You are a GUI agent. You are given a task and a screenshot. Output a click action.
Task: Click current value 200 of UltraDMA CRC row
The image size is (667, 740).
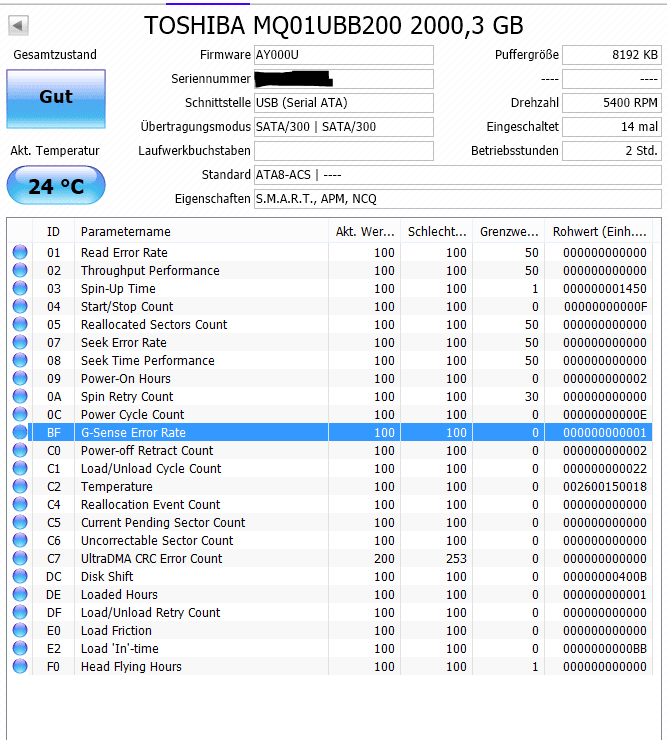click(x=384, y=558)
